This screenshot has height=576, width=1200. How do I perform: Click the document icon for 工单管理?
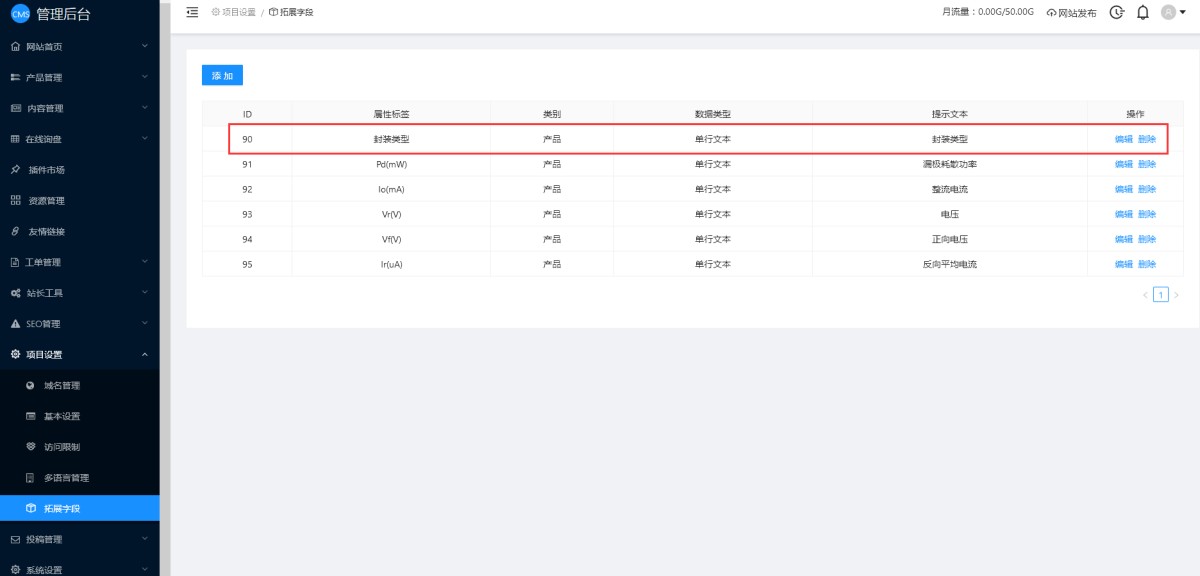tap(15, 263)
